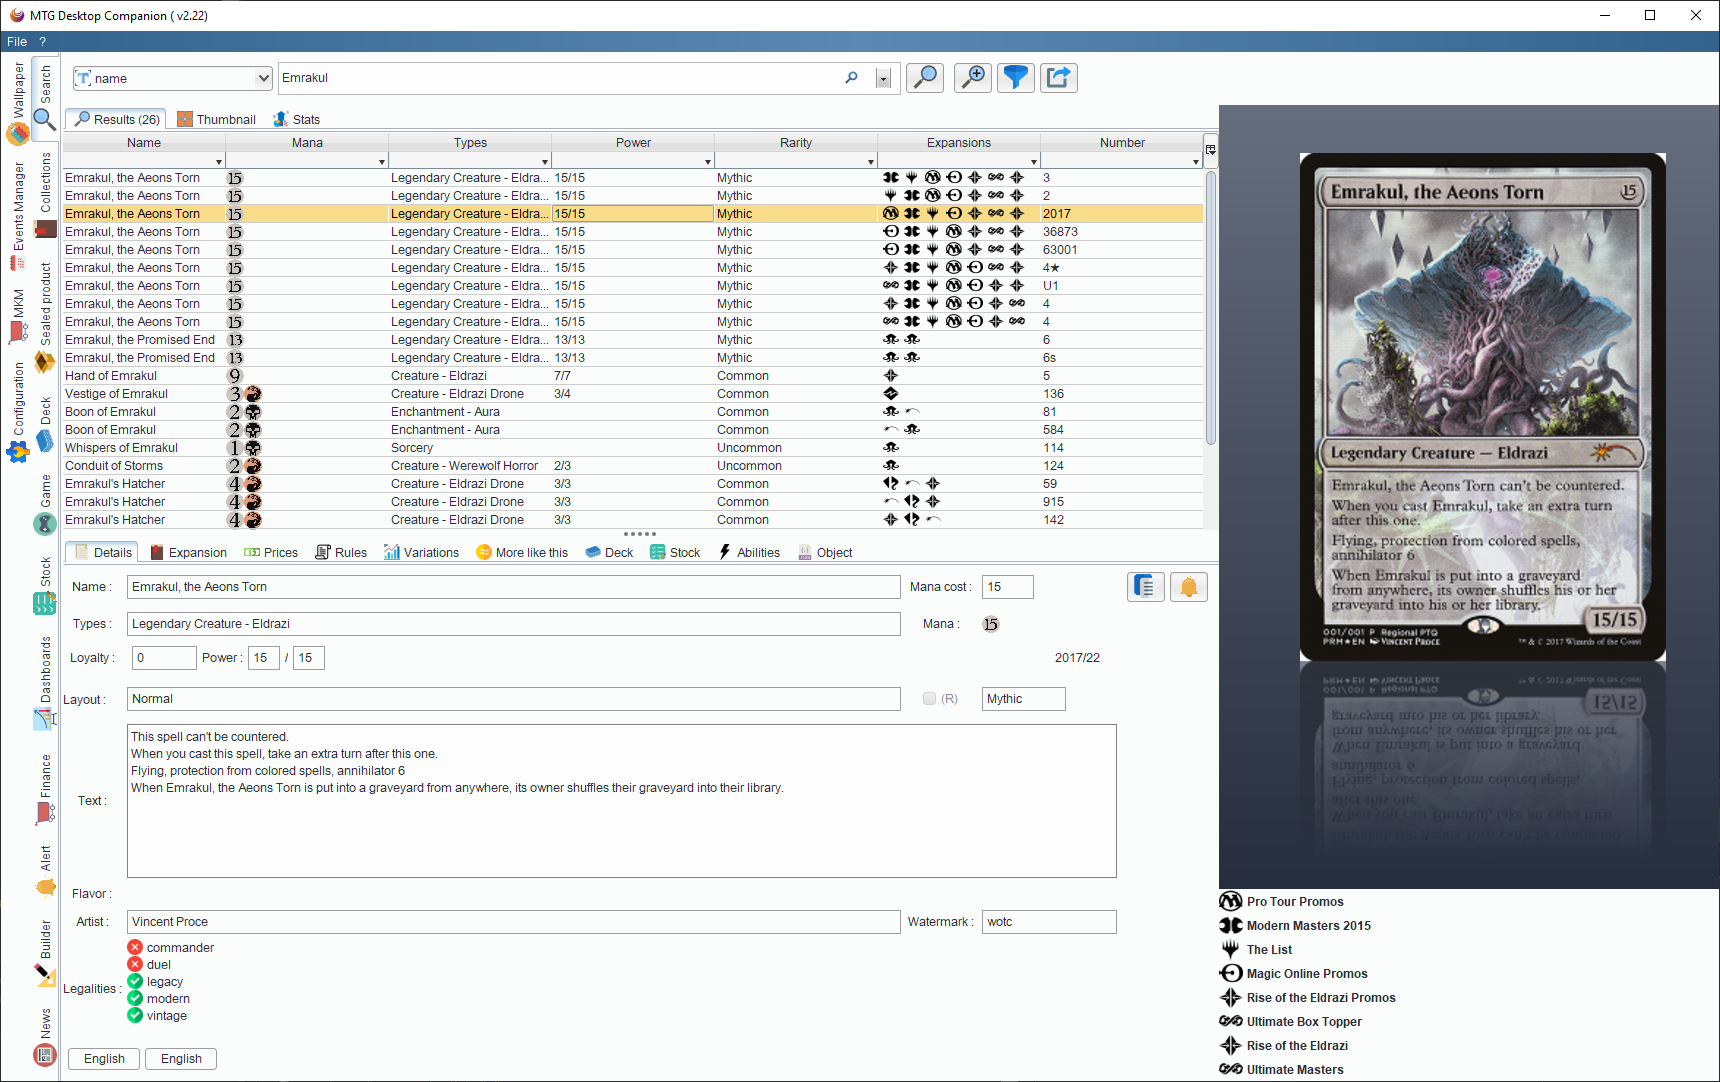
Task: Click the Emrakul card image preview
Action: point(1483,407)
